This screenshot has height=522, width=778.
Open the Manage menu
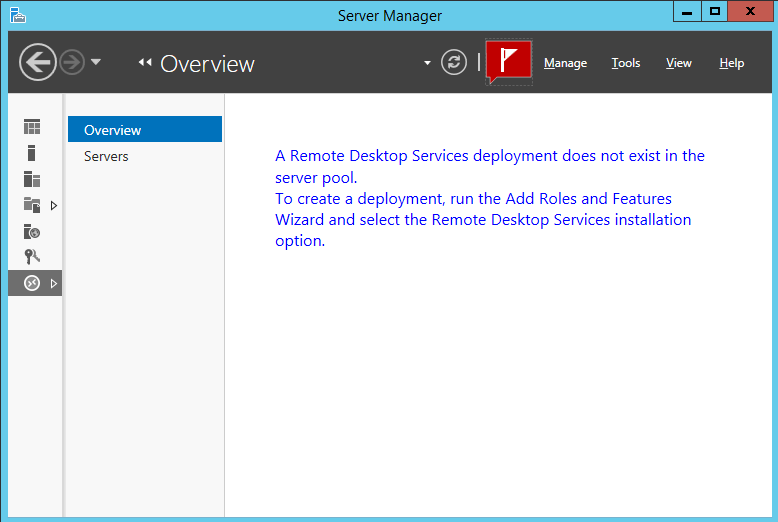tap(565, 63)
